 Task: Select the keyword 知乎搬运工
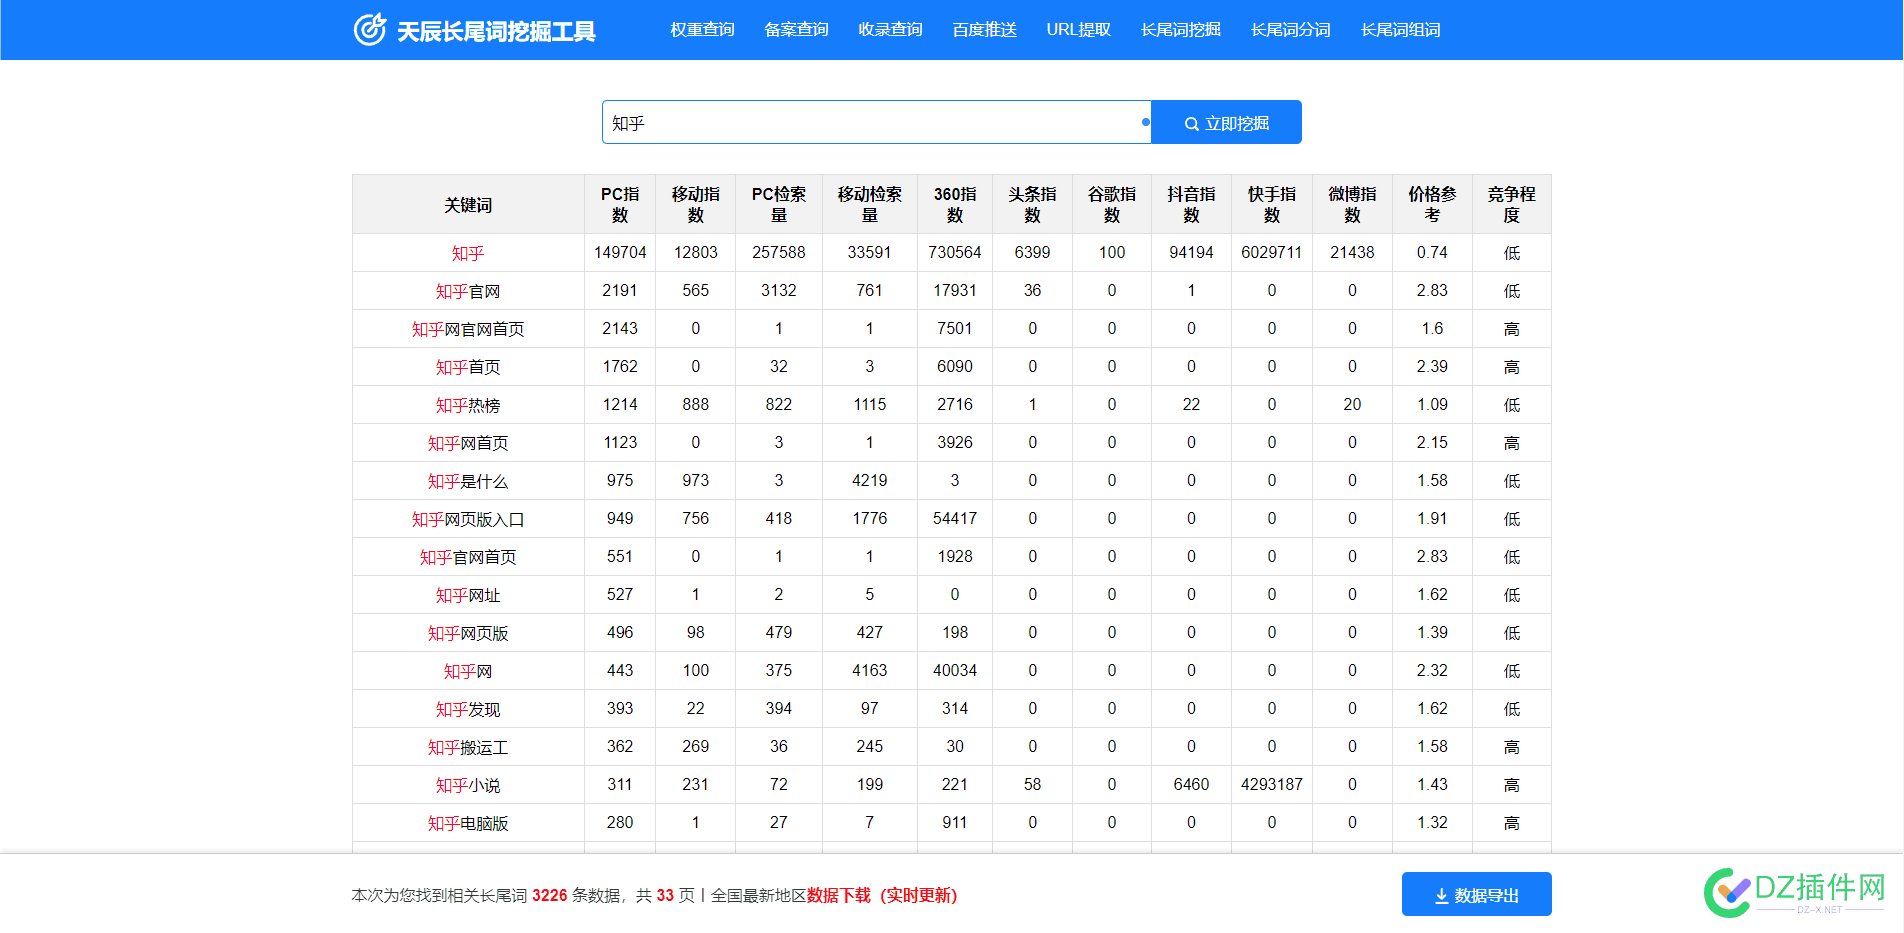[468, 747]
